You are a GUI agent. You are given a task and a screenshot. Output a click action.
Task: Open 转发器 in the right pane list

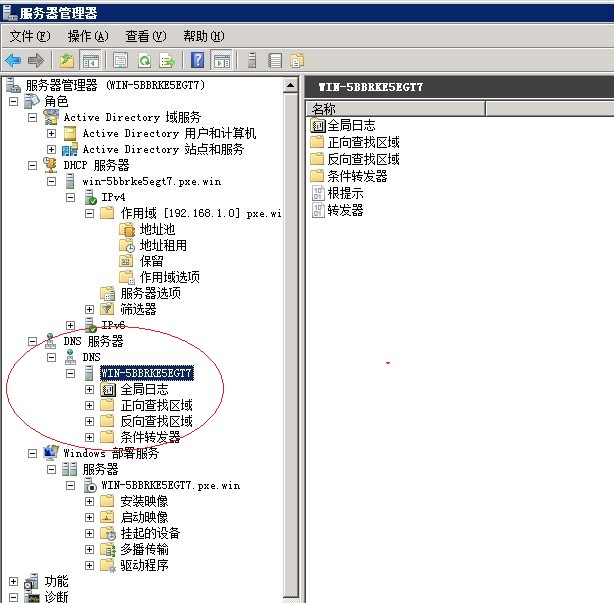coord(345,210)
